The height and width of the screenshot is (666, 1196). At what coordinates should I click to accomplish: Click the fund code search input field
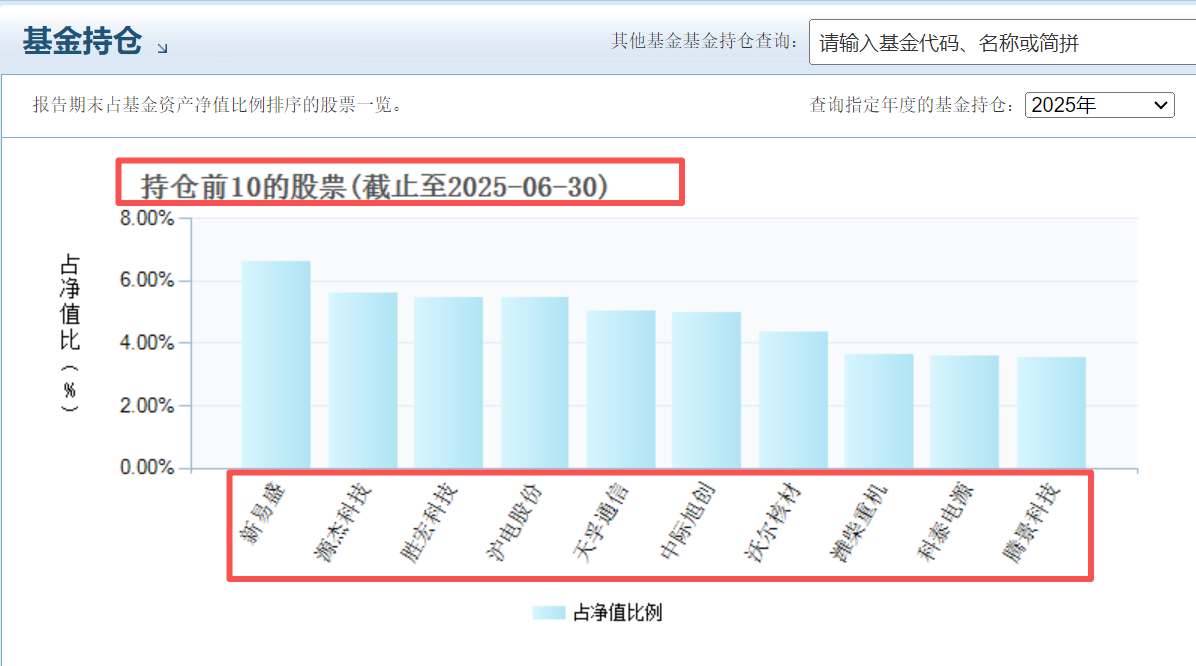click(1002, 43)
